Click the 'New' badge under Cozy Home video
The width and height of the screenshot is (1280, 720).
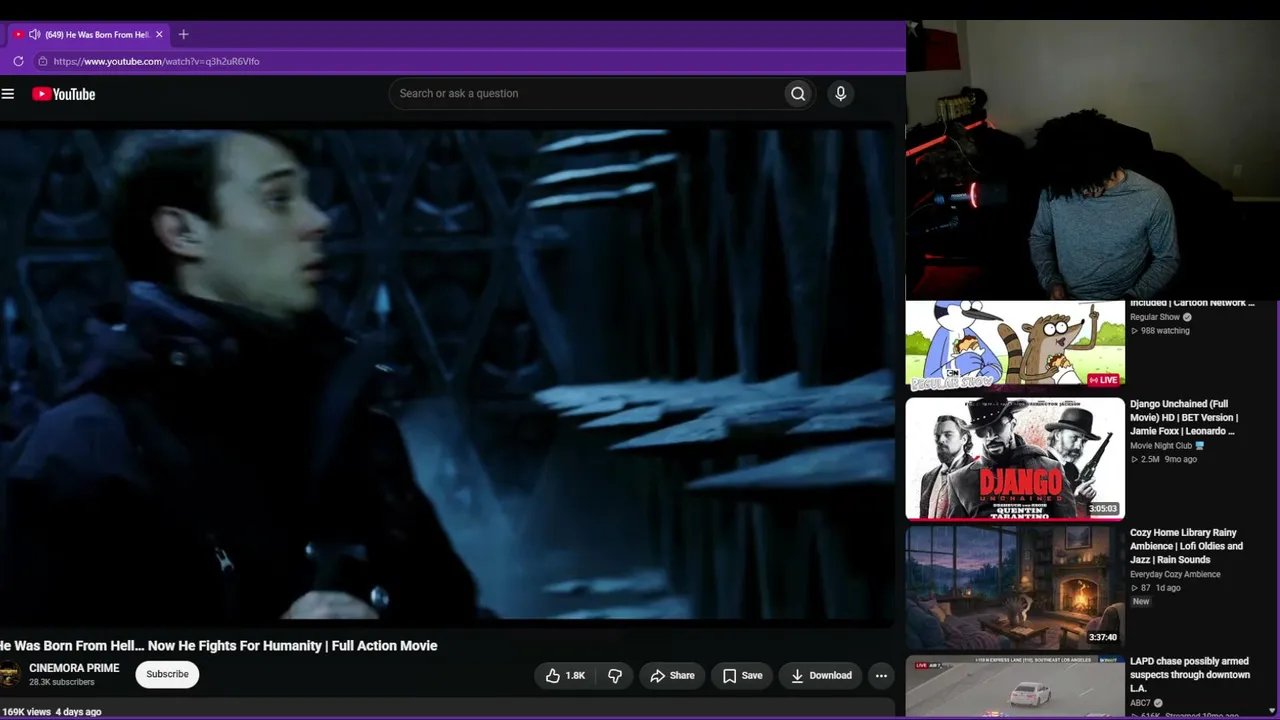point(1141,602)
